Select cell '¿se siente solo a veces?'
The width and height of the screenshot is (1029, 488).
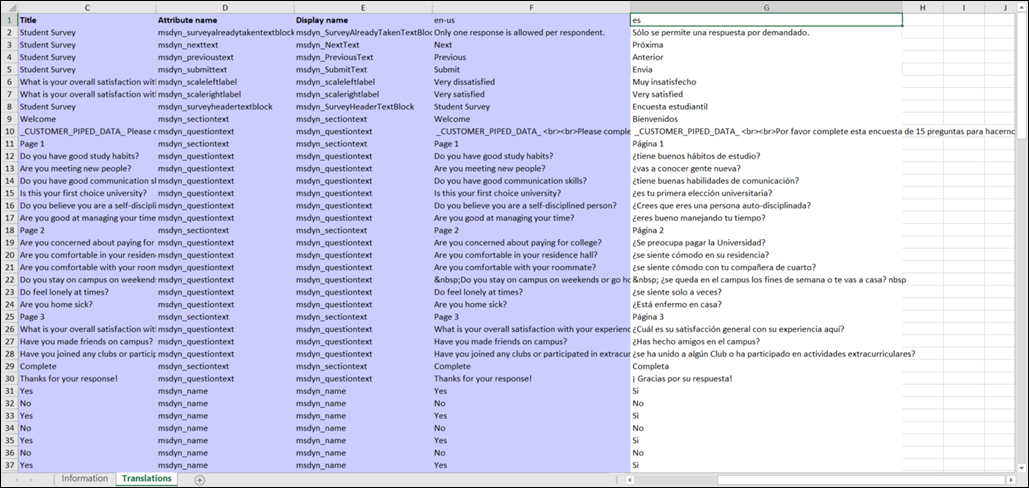tap(766, 292)
